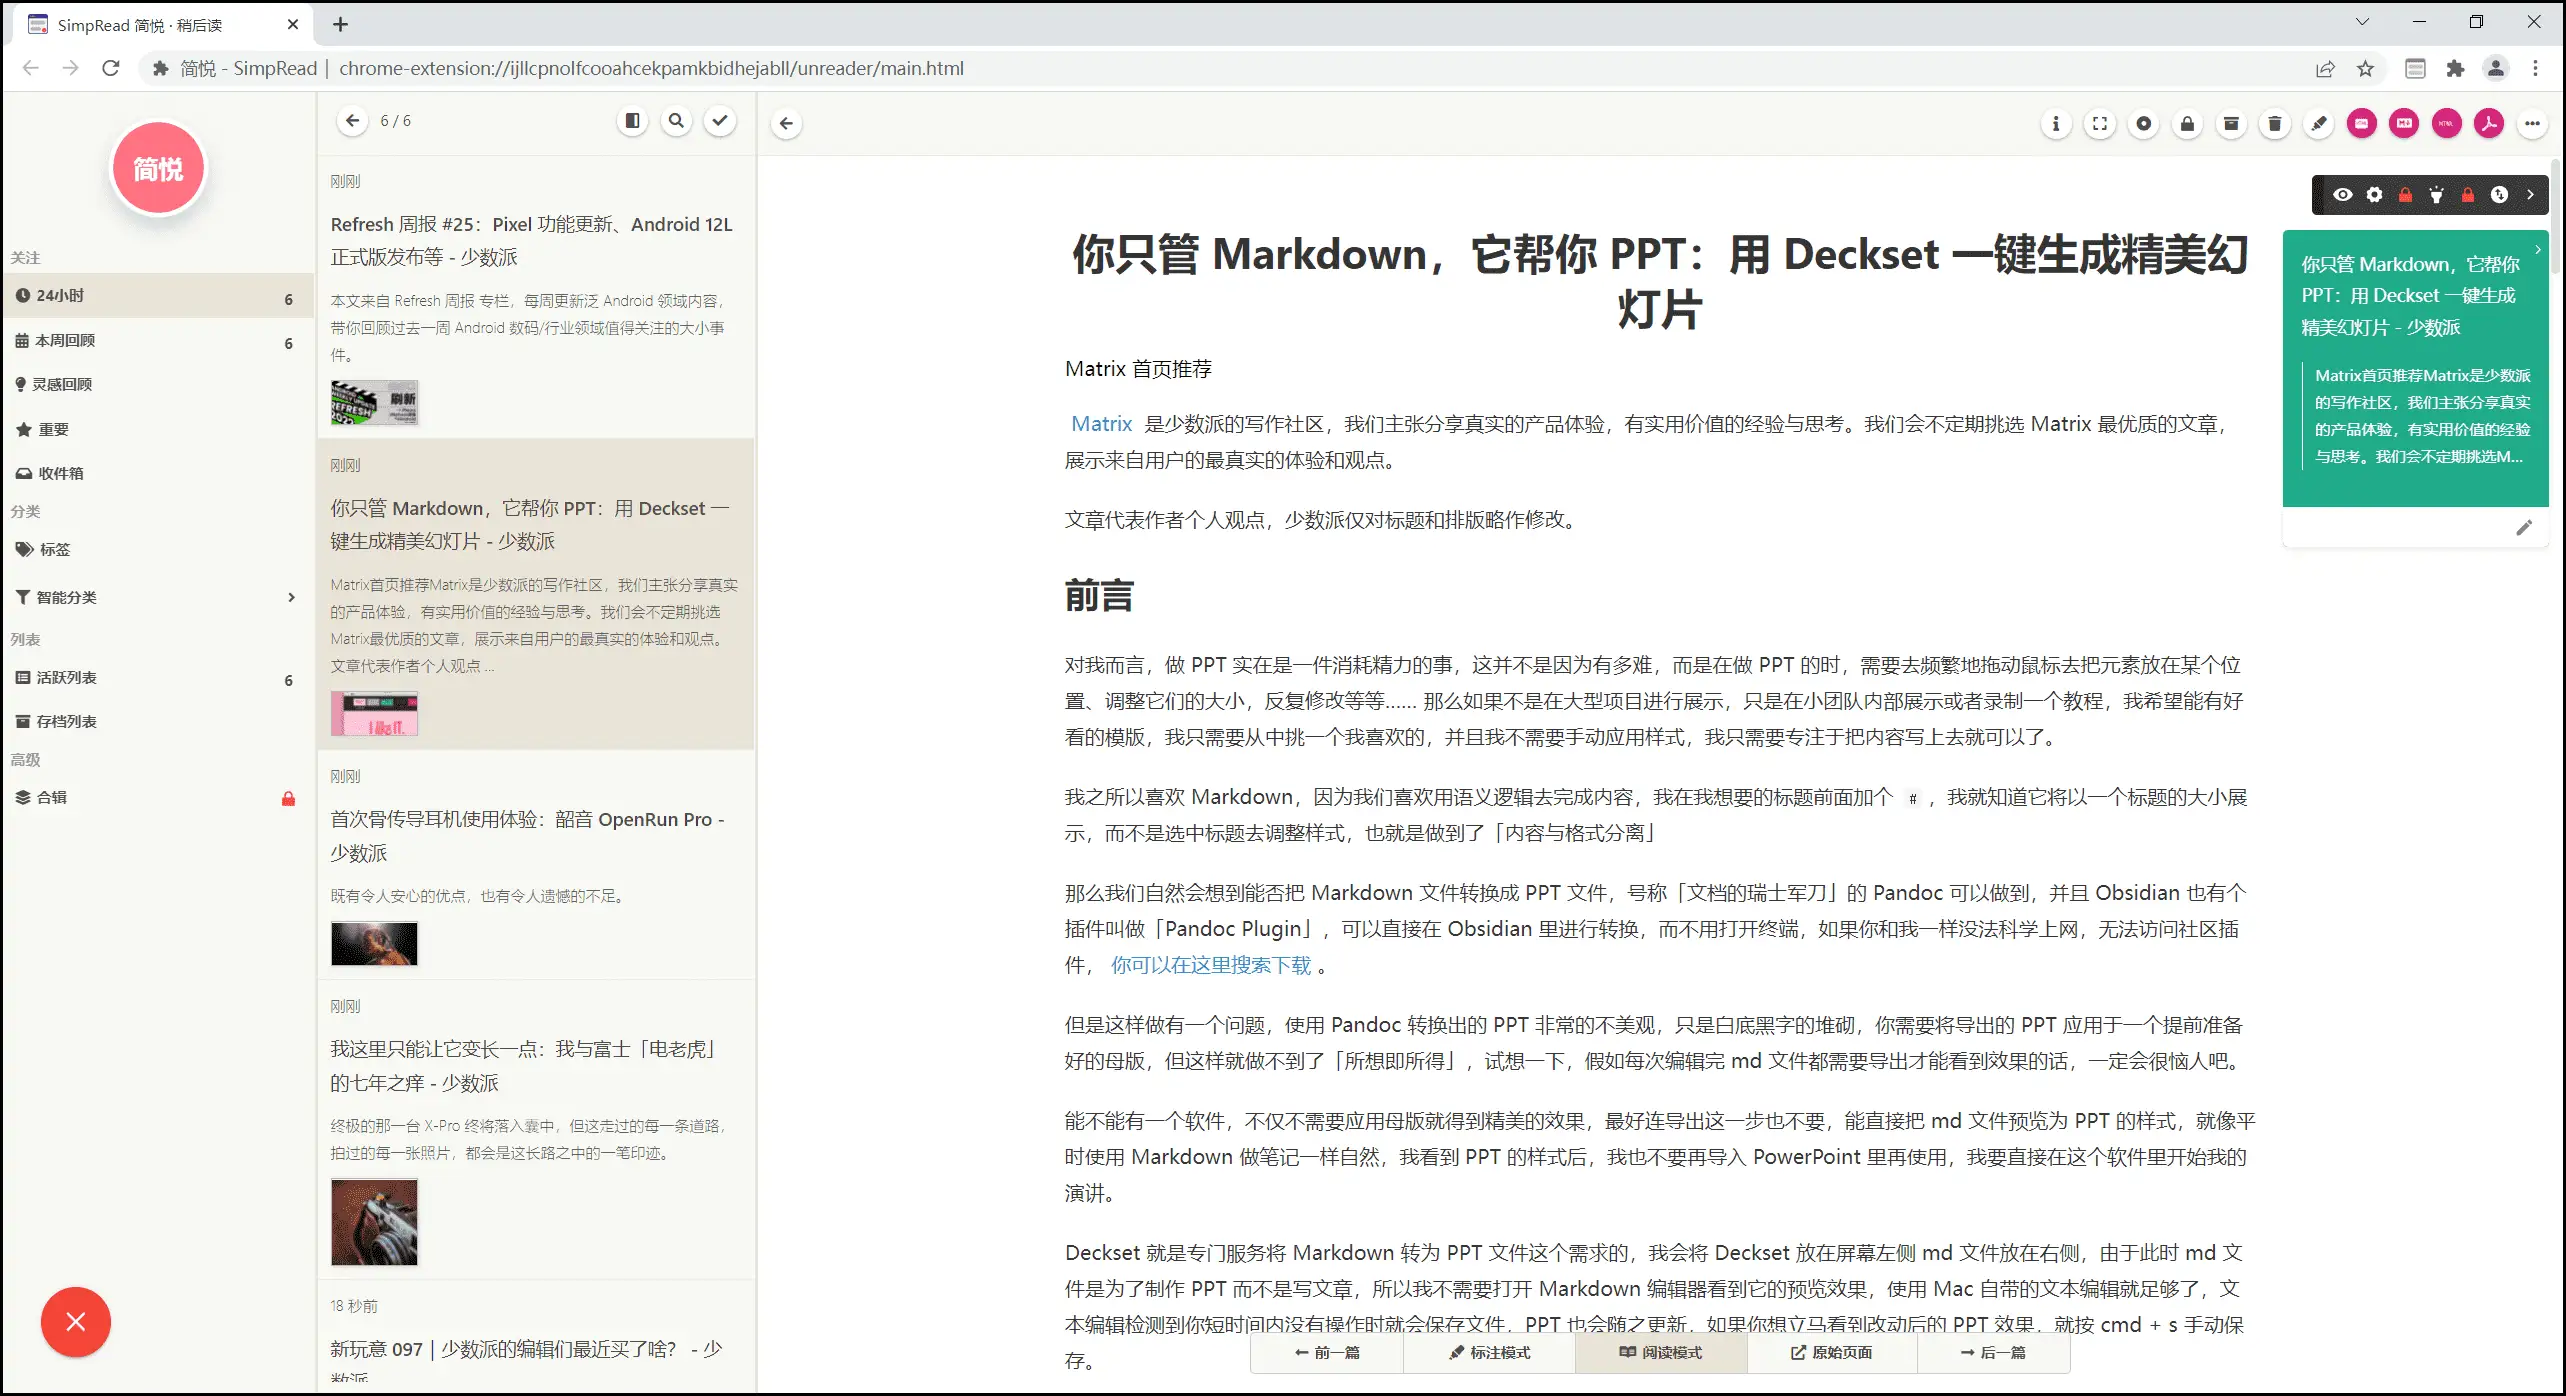Open 合辑 collections item
The height and width of the screenshot is (1396, 2566).
pos(157,798)
